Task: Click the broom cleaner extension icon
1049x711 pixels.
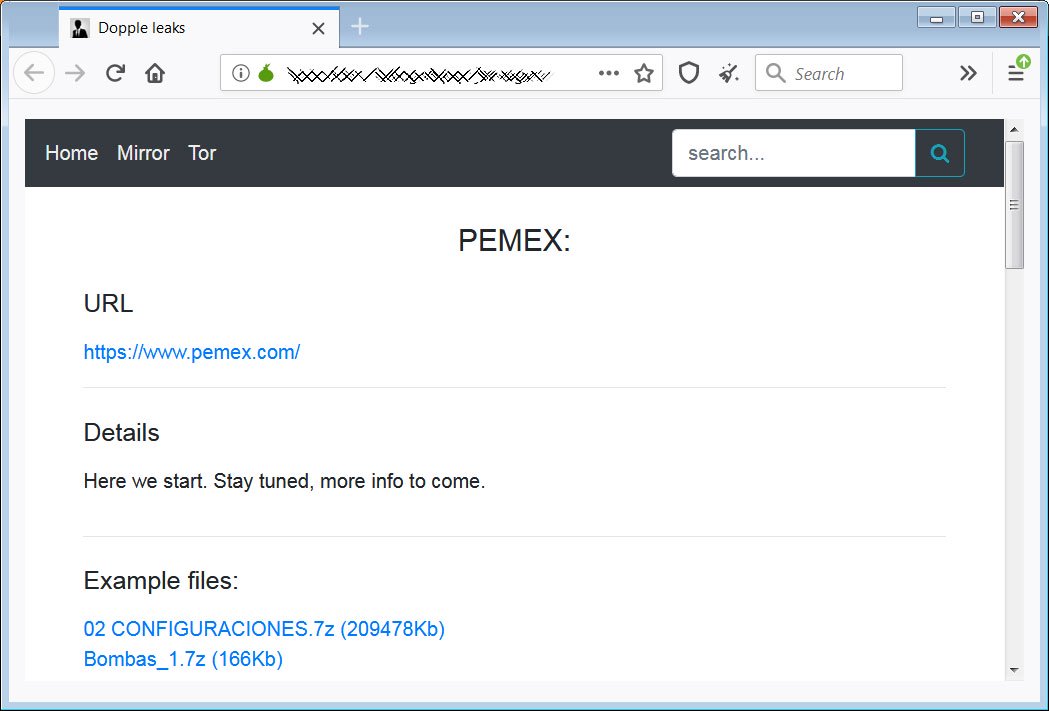Action: point(729,73)
